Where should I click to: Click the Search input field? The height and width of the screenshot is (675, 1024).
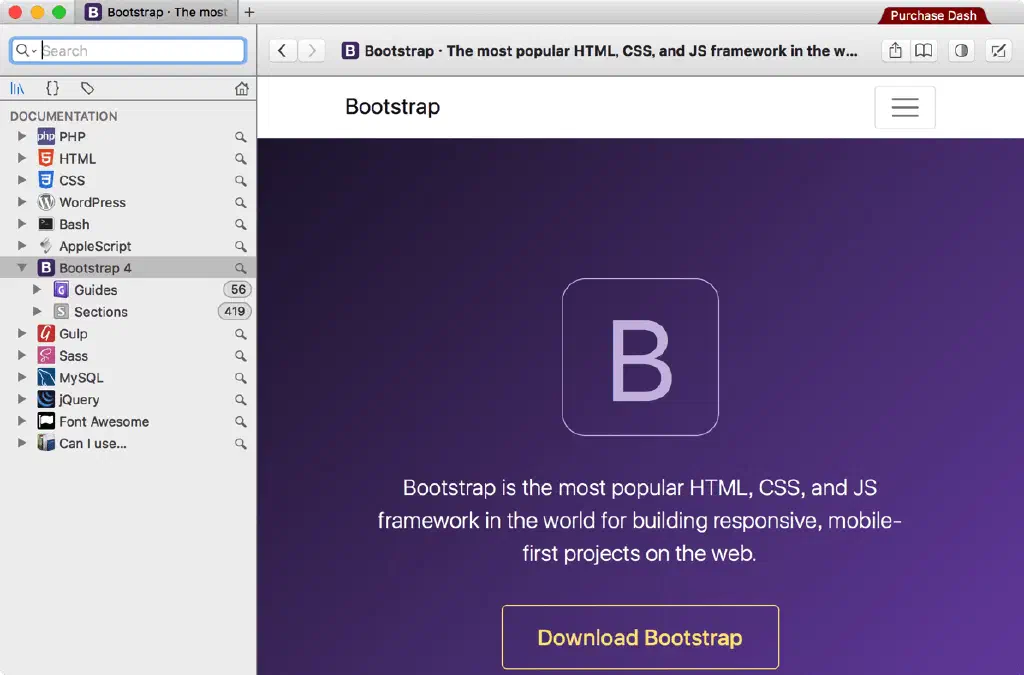click(140, 51)
